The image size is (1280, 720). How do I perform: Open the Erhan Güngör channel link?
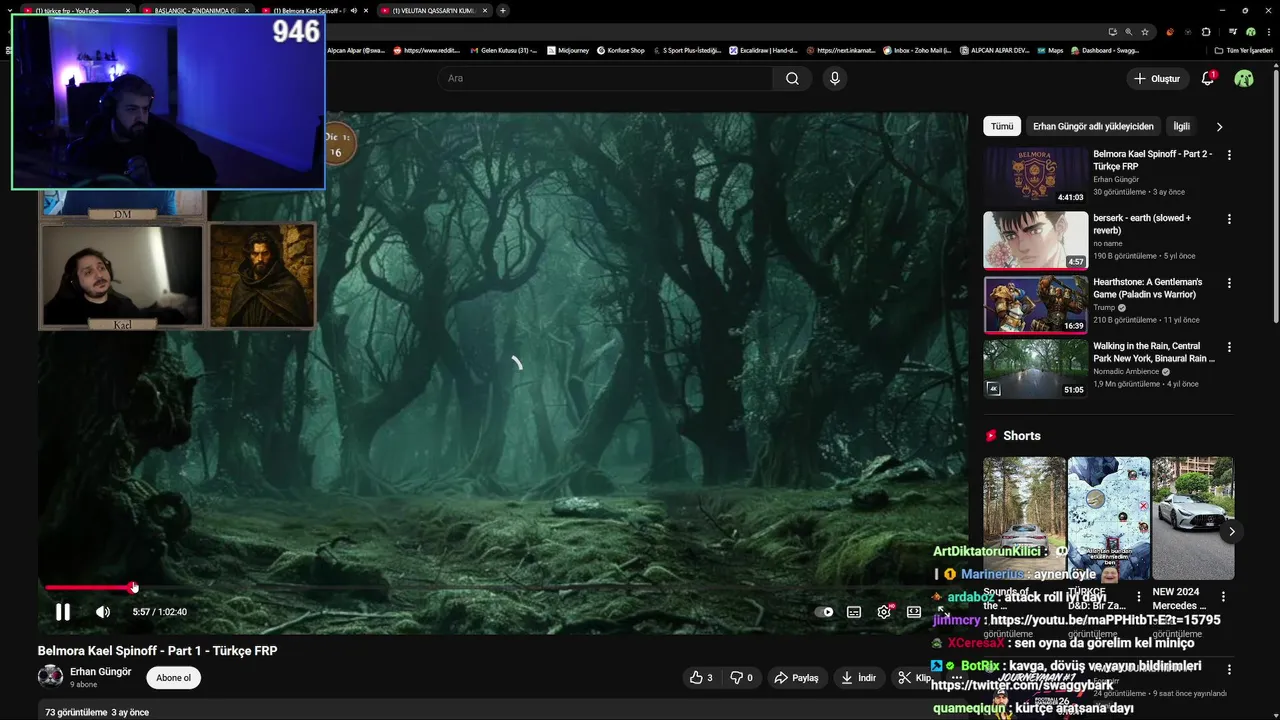tap(100, 672)
